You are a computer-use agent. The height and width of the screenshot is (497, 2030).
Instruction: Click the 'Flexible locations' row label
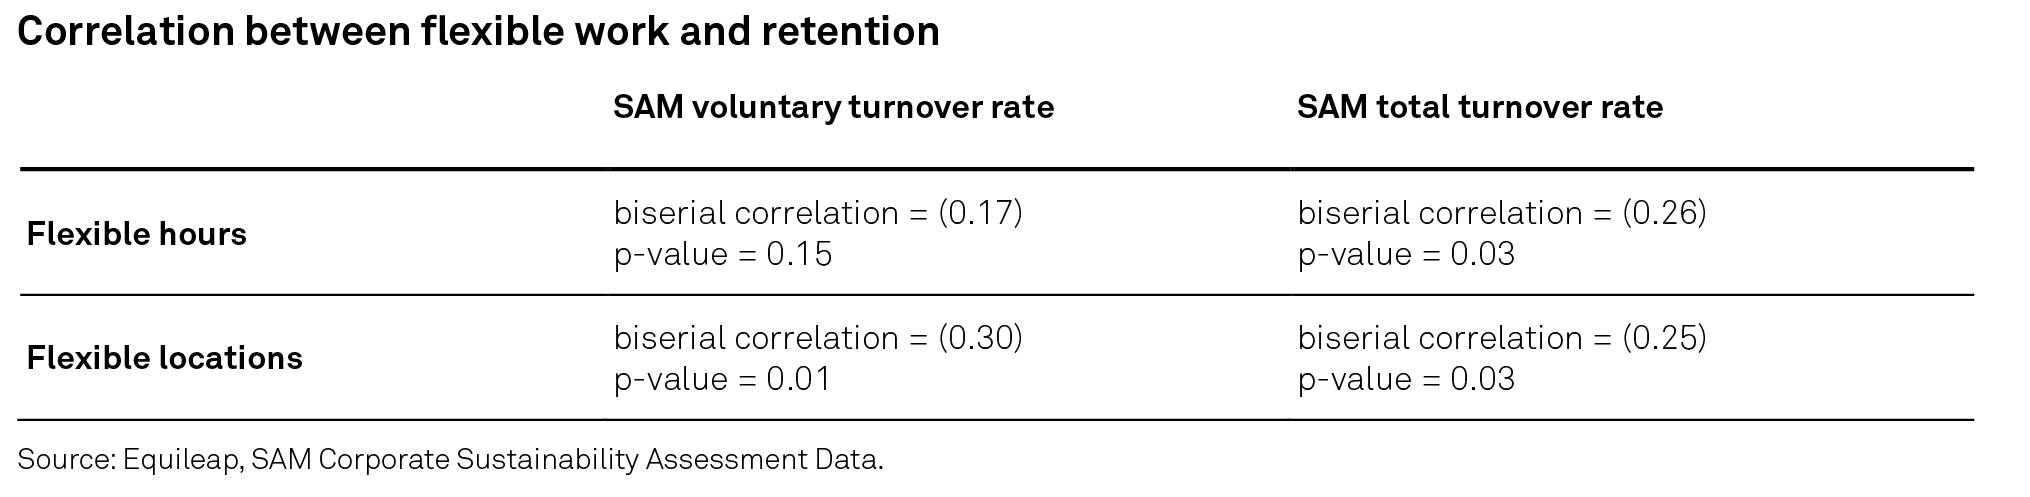pyautogui.click(x=164, y=358)
